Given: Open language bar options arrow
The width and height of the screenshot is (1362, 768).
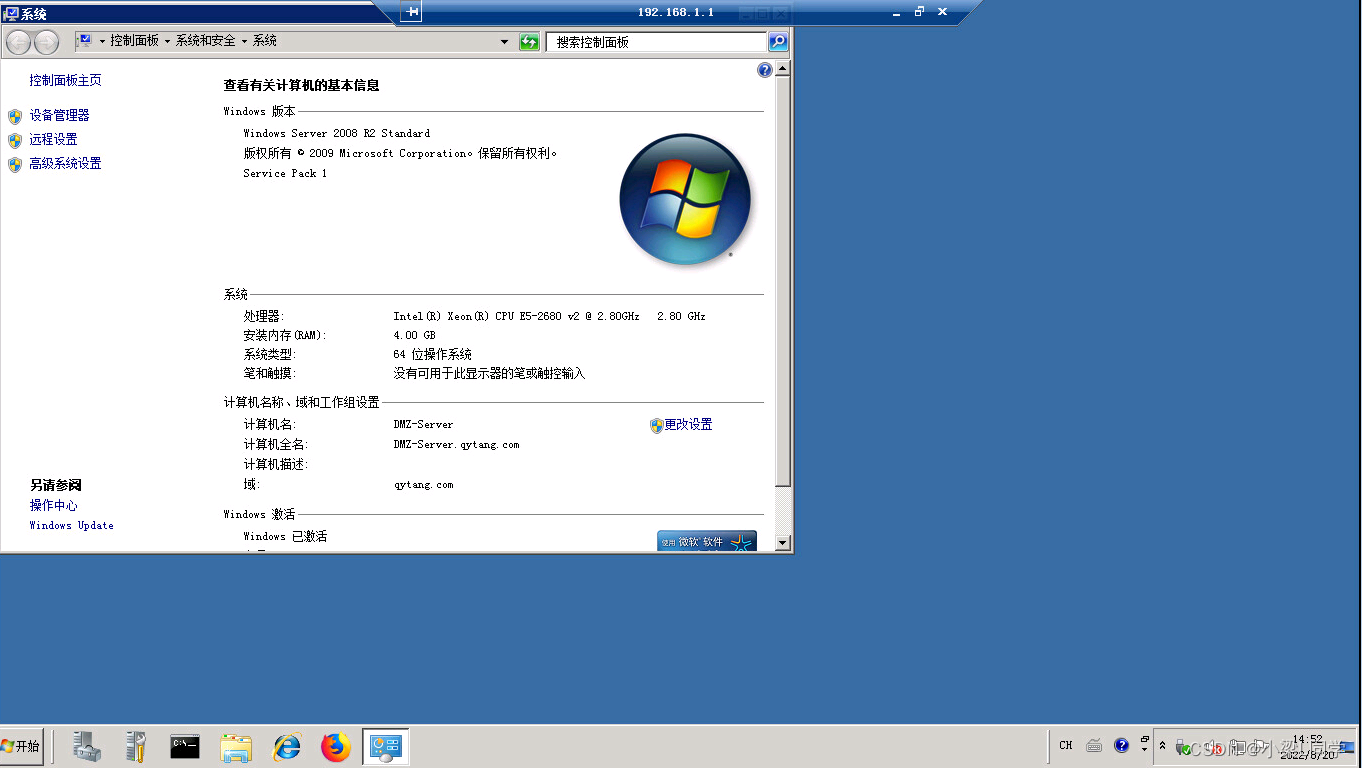Looking at the screenshot, I should click(1145, 750).
